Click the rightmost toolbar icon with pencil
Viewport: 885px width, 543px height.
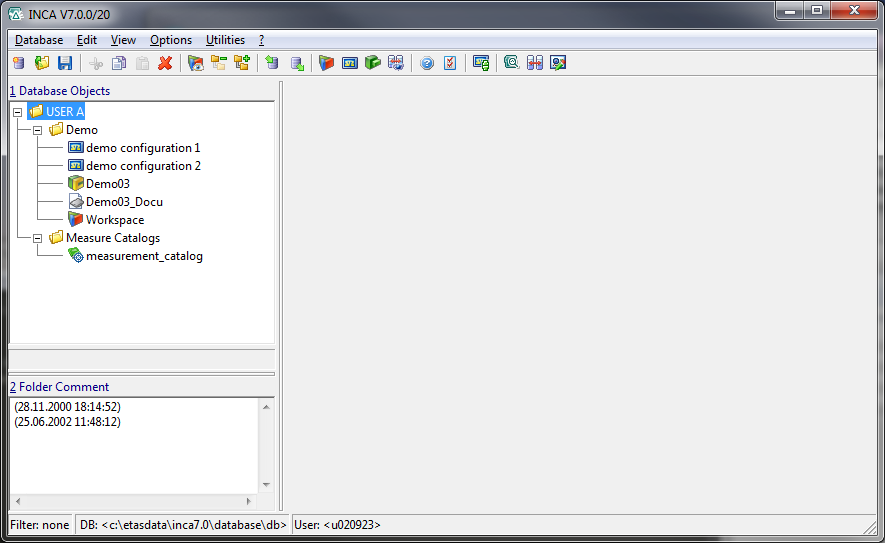(x=558, y=63)
